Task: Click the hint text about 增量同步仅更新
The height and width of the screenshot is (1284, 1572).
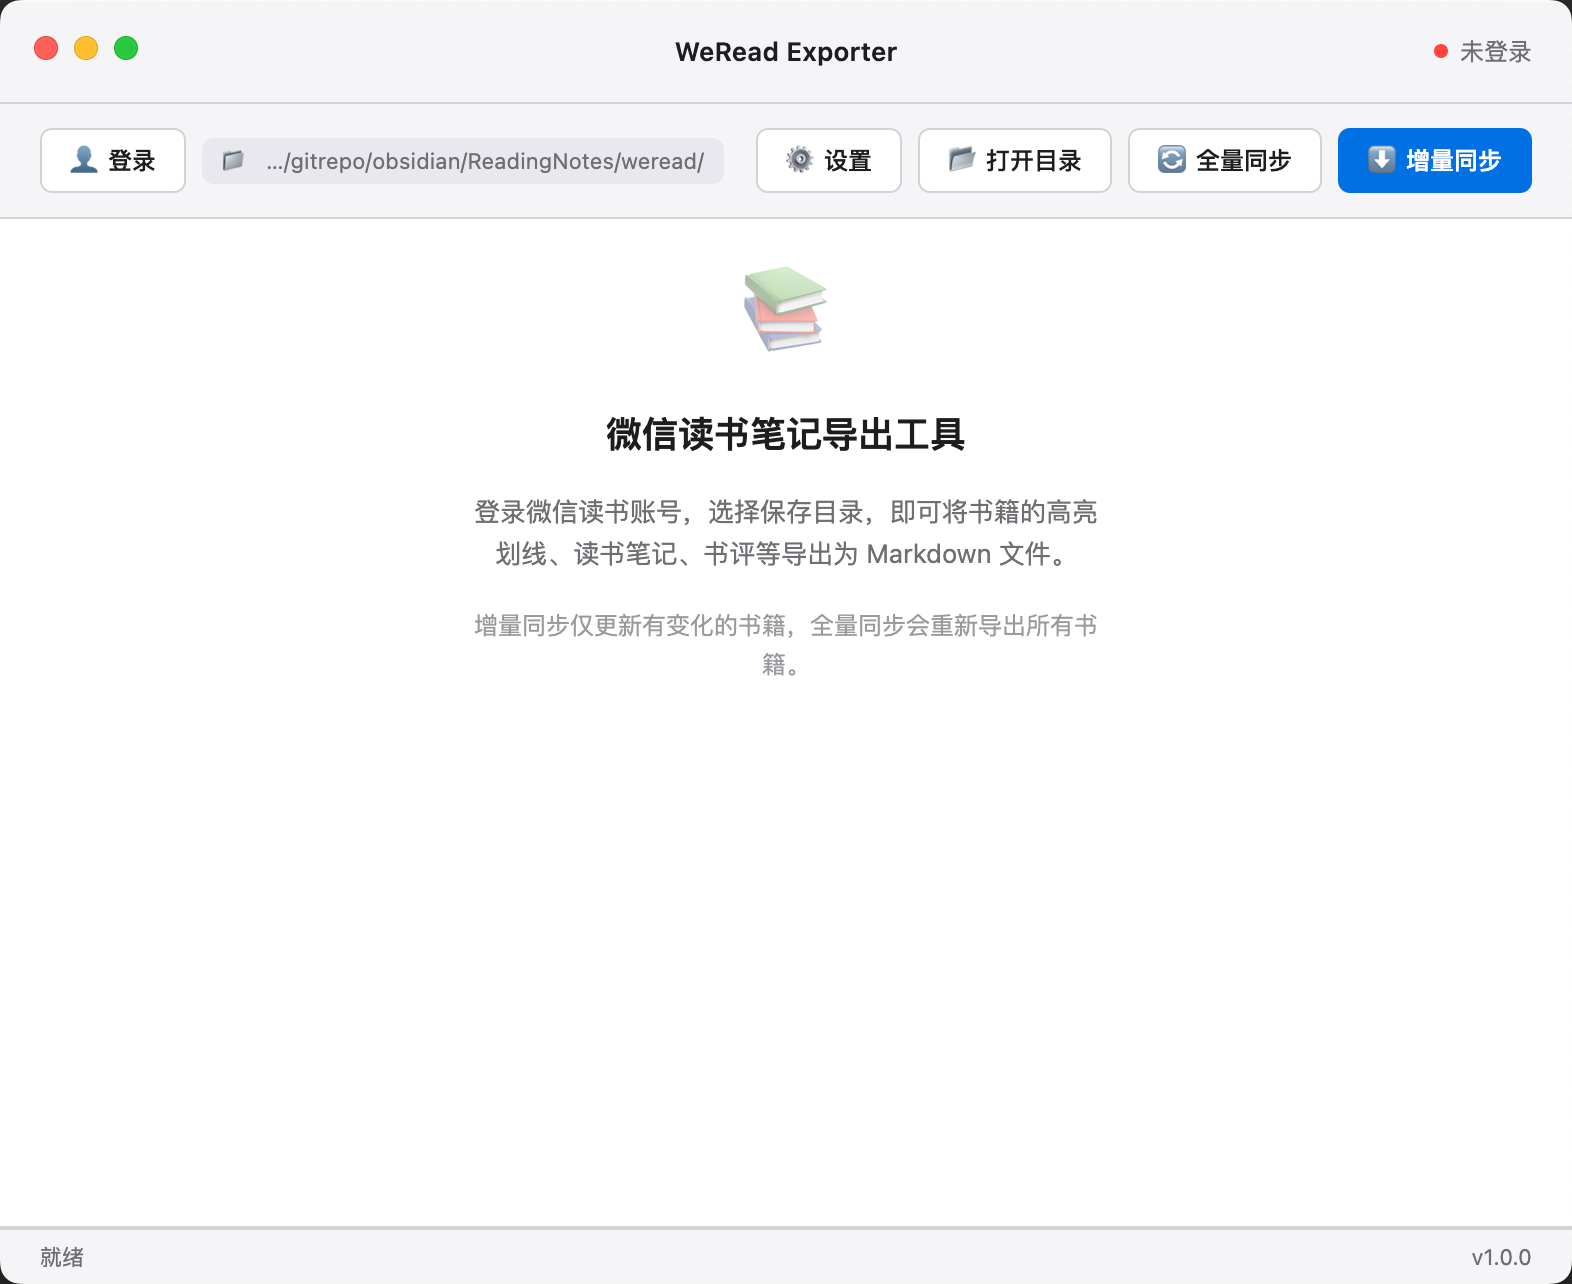Action: (786, 645)
